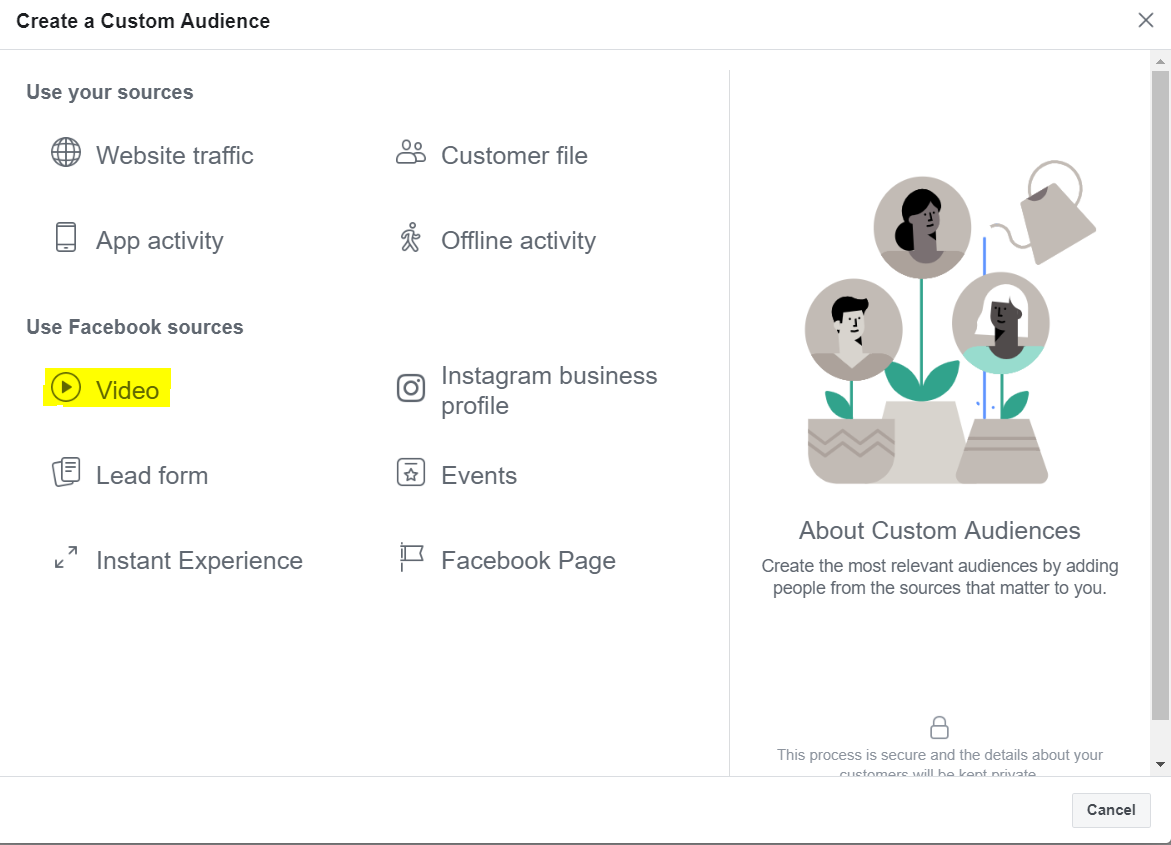
Task: Click the scrollbar down arrow
Action: pos(1160,765)
